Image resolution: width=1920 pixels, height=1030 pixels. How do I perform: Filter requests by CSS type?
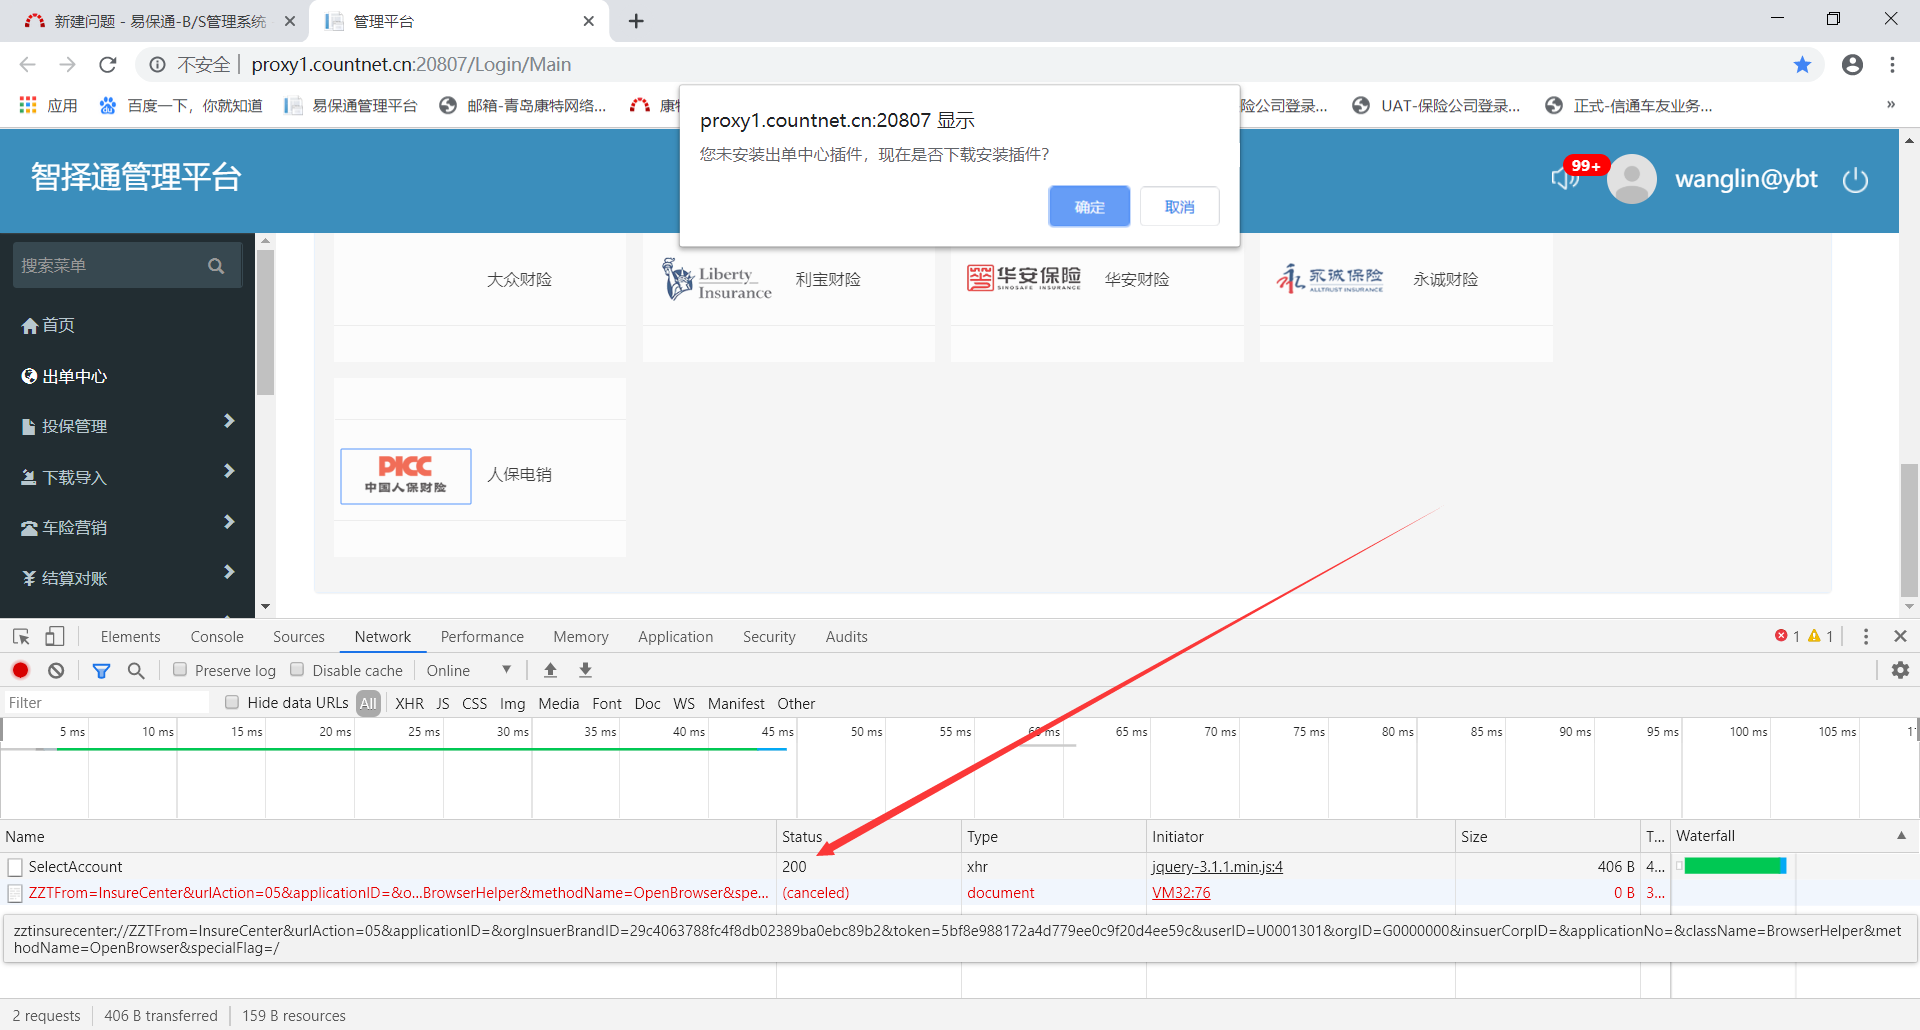point(475,703)
